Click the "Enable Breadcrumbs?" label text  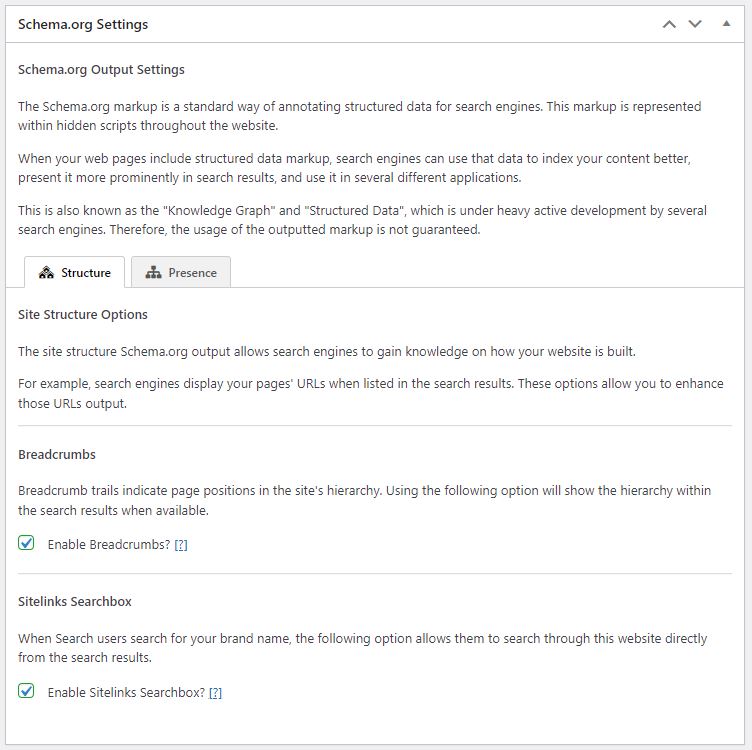[108, 545]
